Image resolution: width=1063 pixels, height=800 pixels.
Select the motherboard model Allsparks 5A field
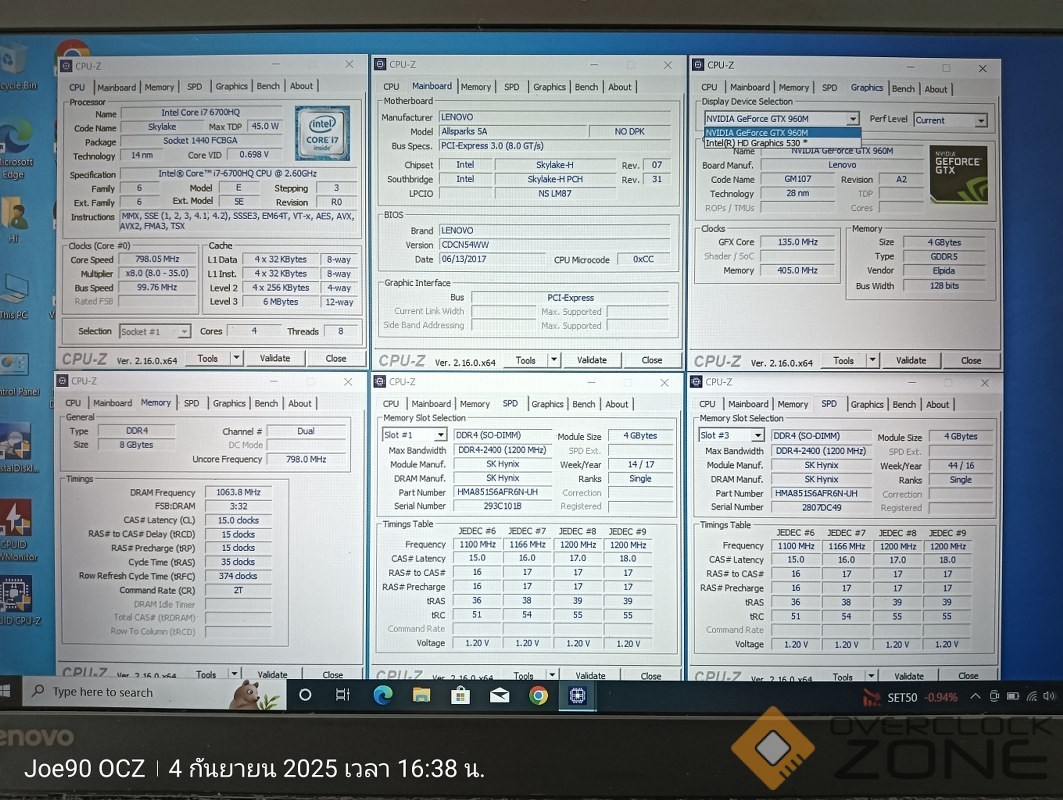(512, 132)
